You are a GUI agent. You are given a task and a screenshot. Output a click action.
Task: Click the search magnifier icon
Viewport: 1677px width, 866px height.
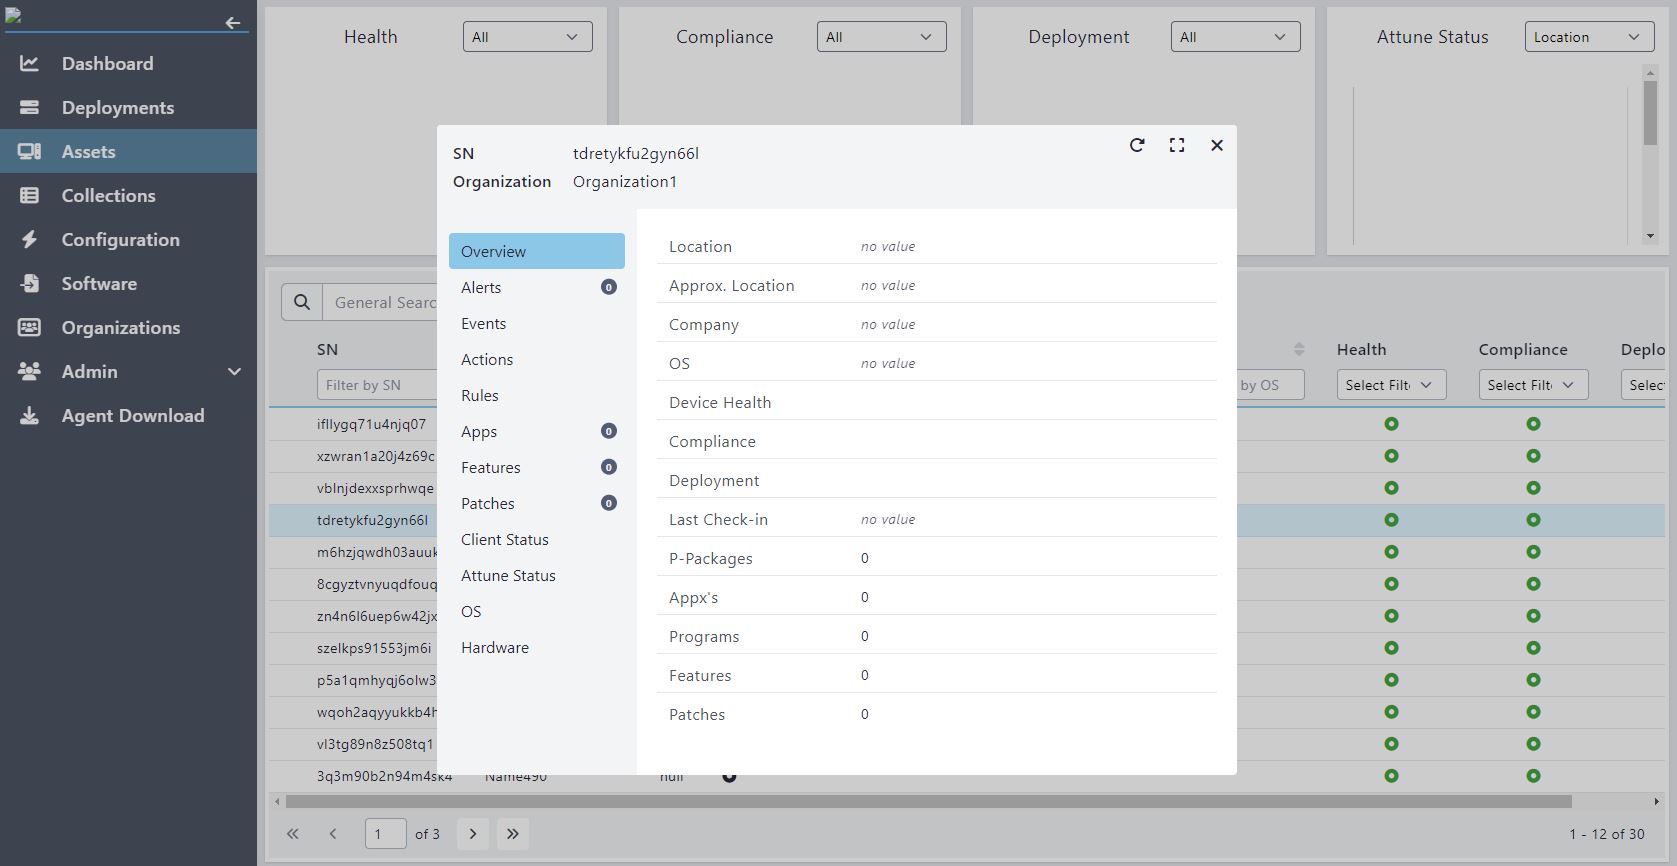click(302, 302)
